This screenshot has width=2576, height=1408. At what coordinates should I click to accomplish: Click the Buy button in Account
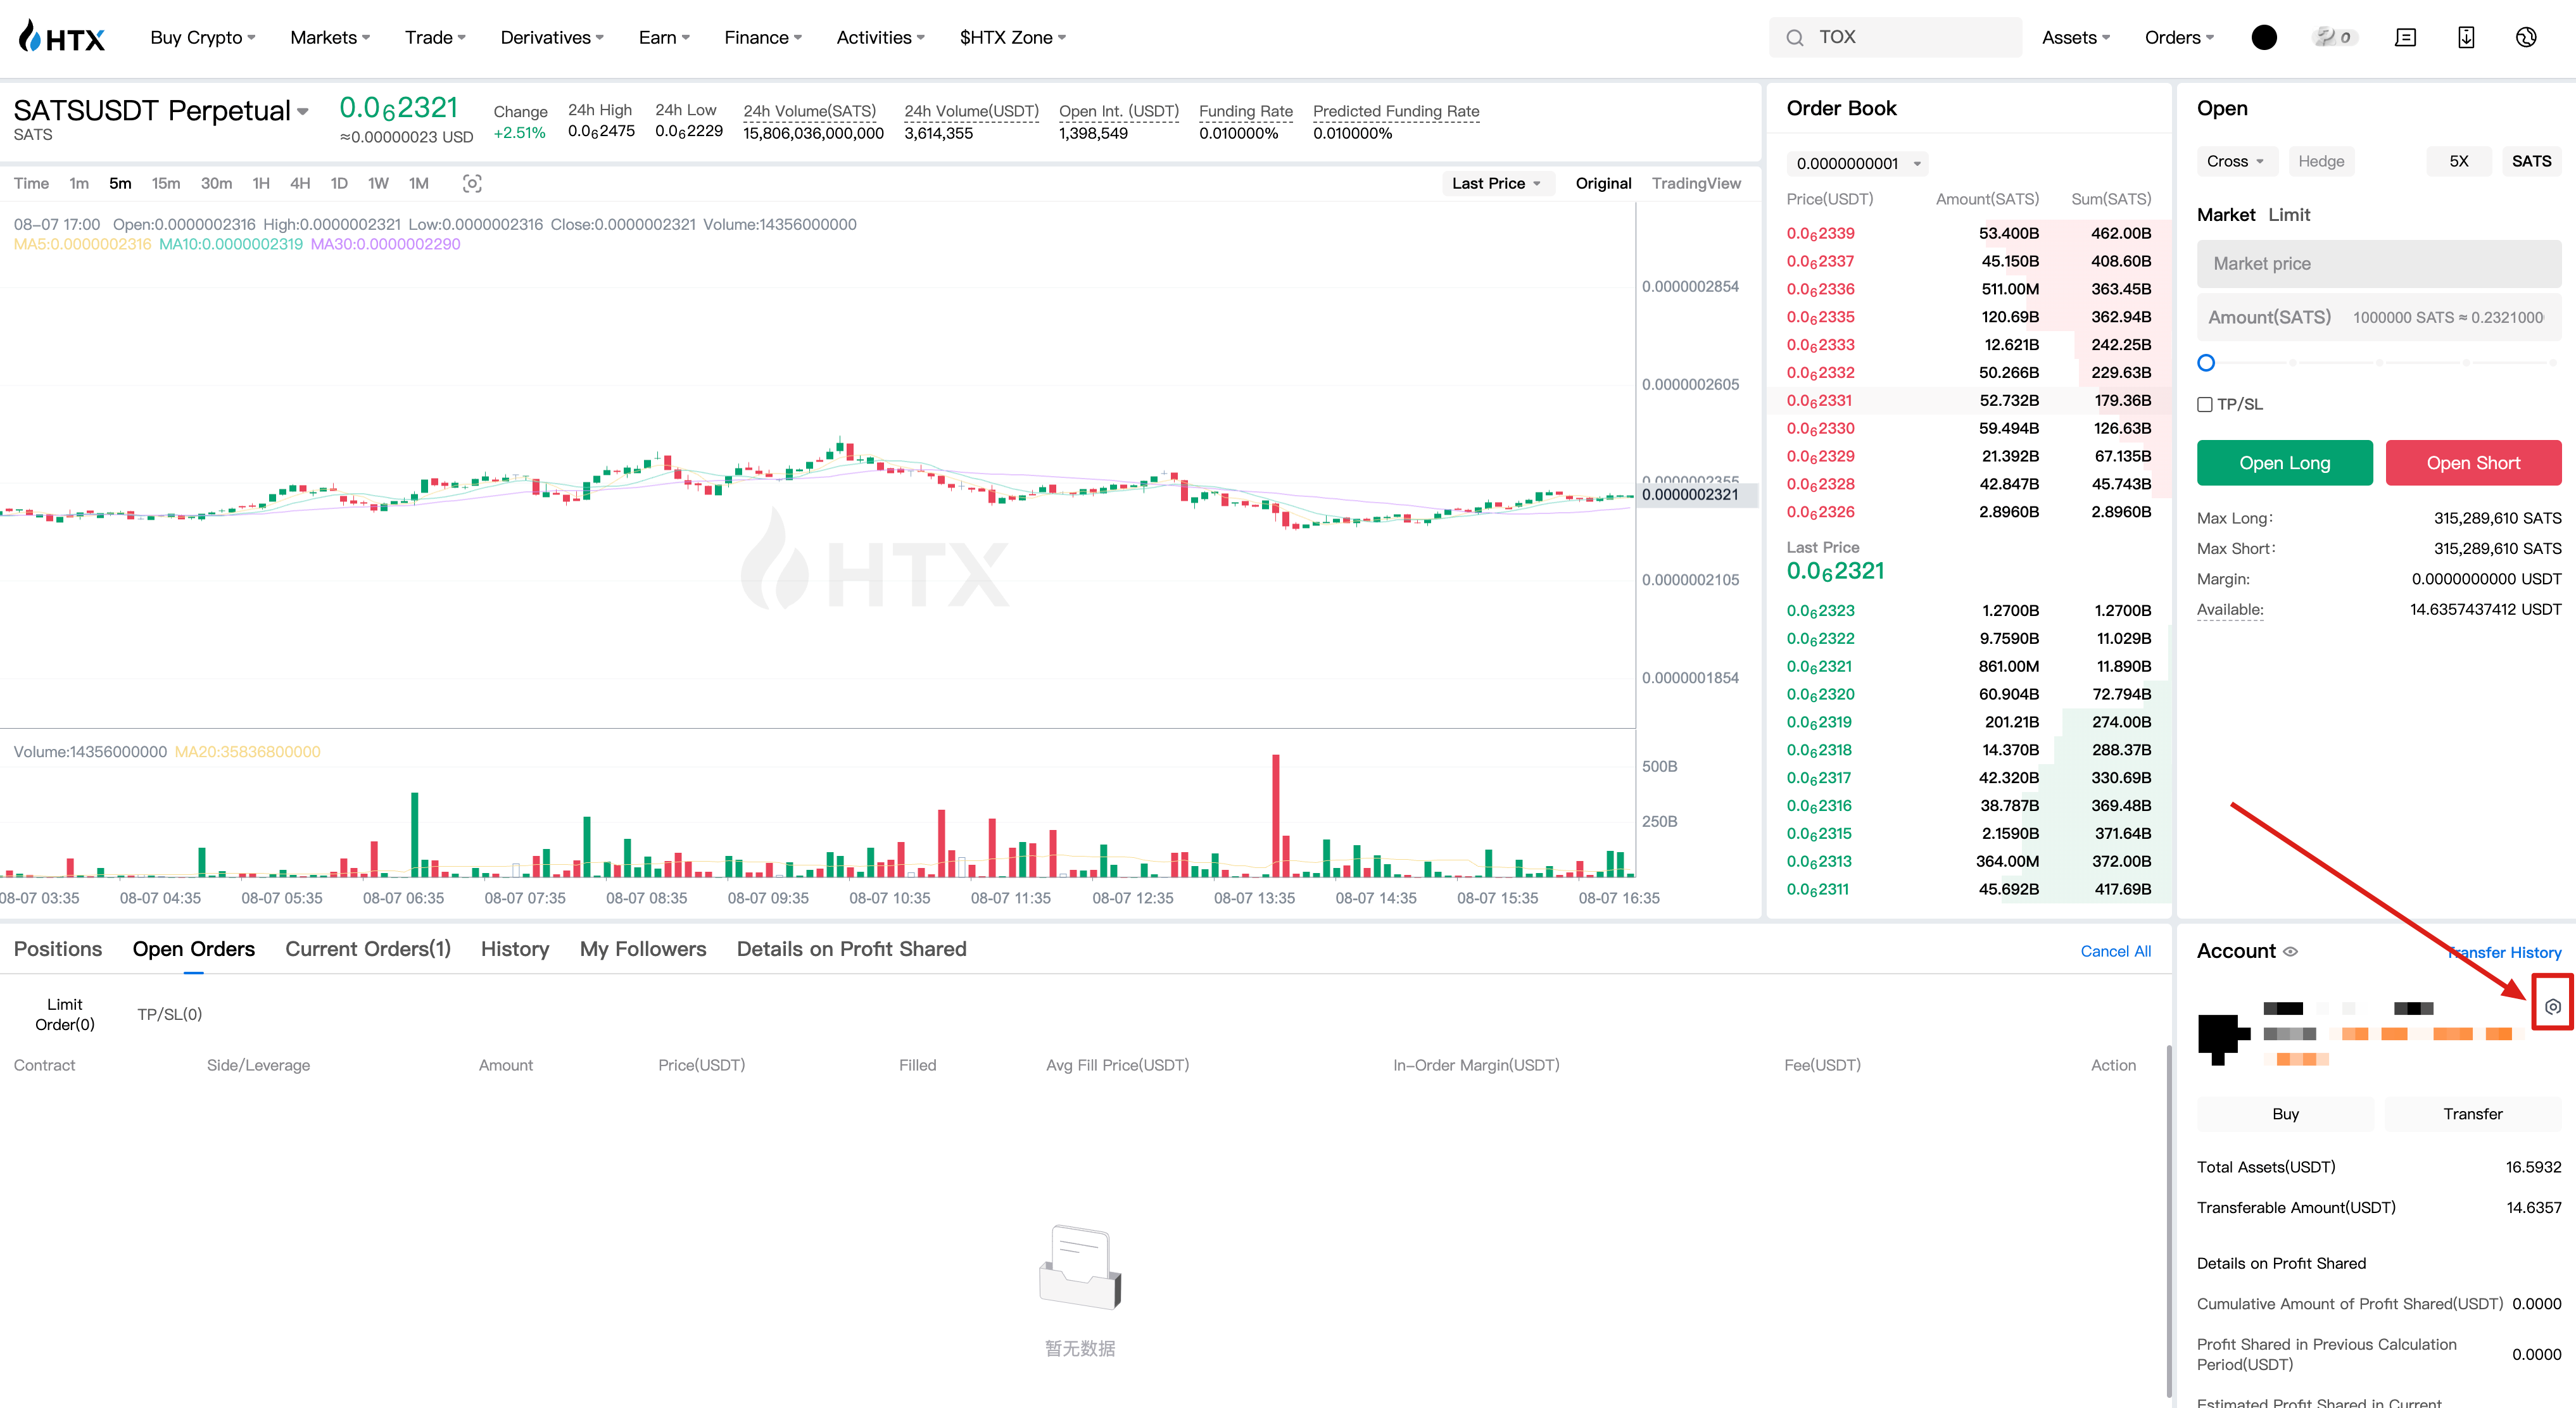(2285, 1114)
